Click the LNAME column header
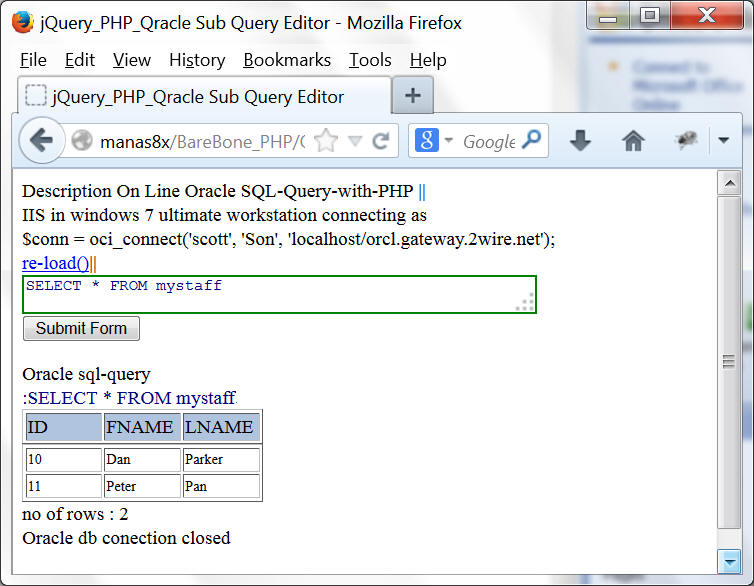This screenshot has height=586, width=754. pos(221,427)
